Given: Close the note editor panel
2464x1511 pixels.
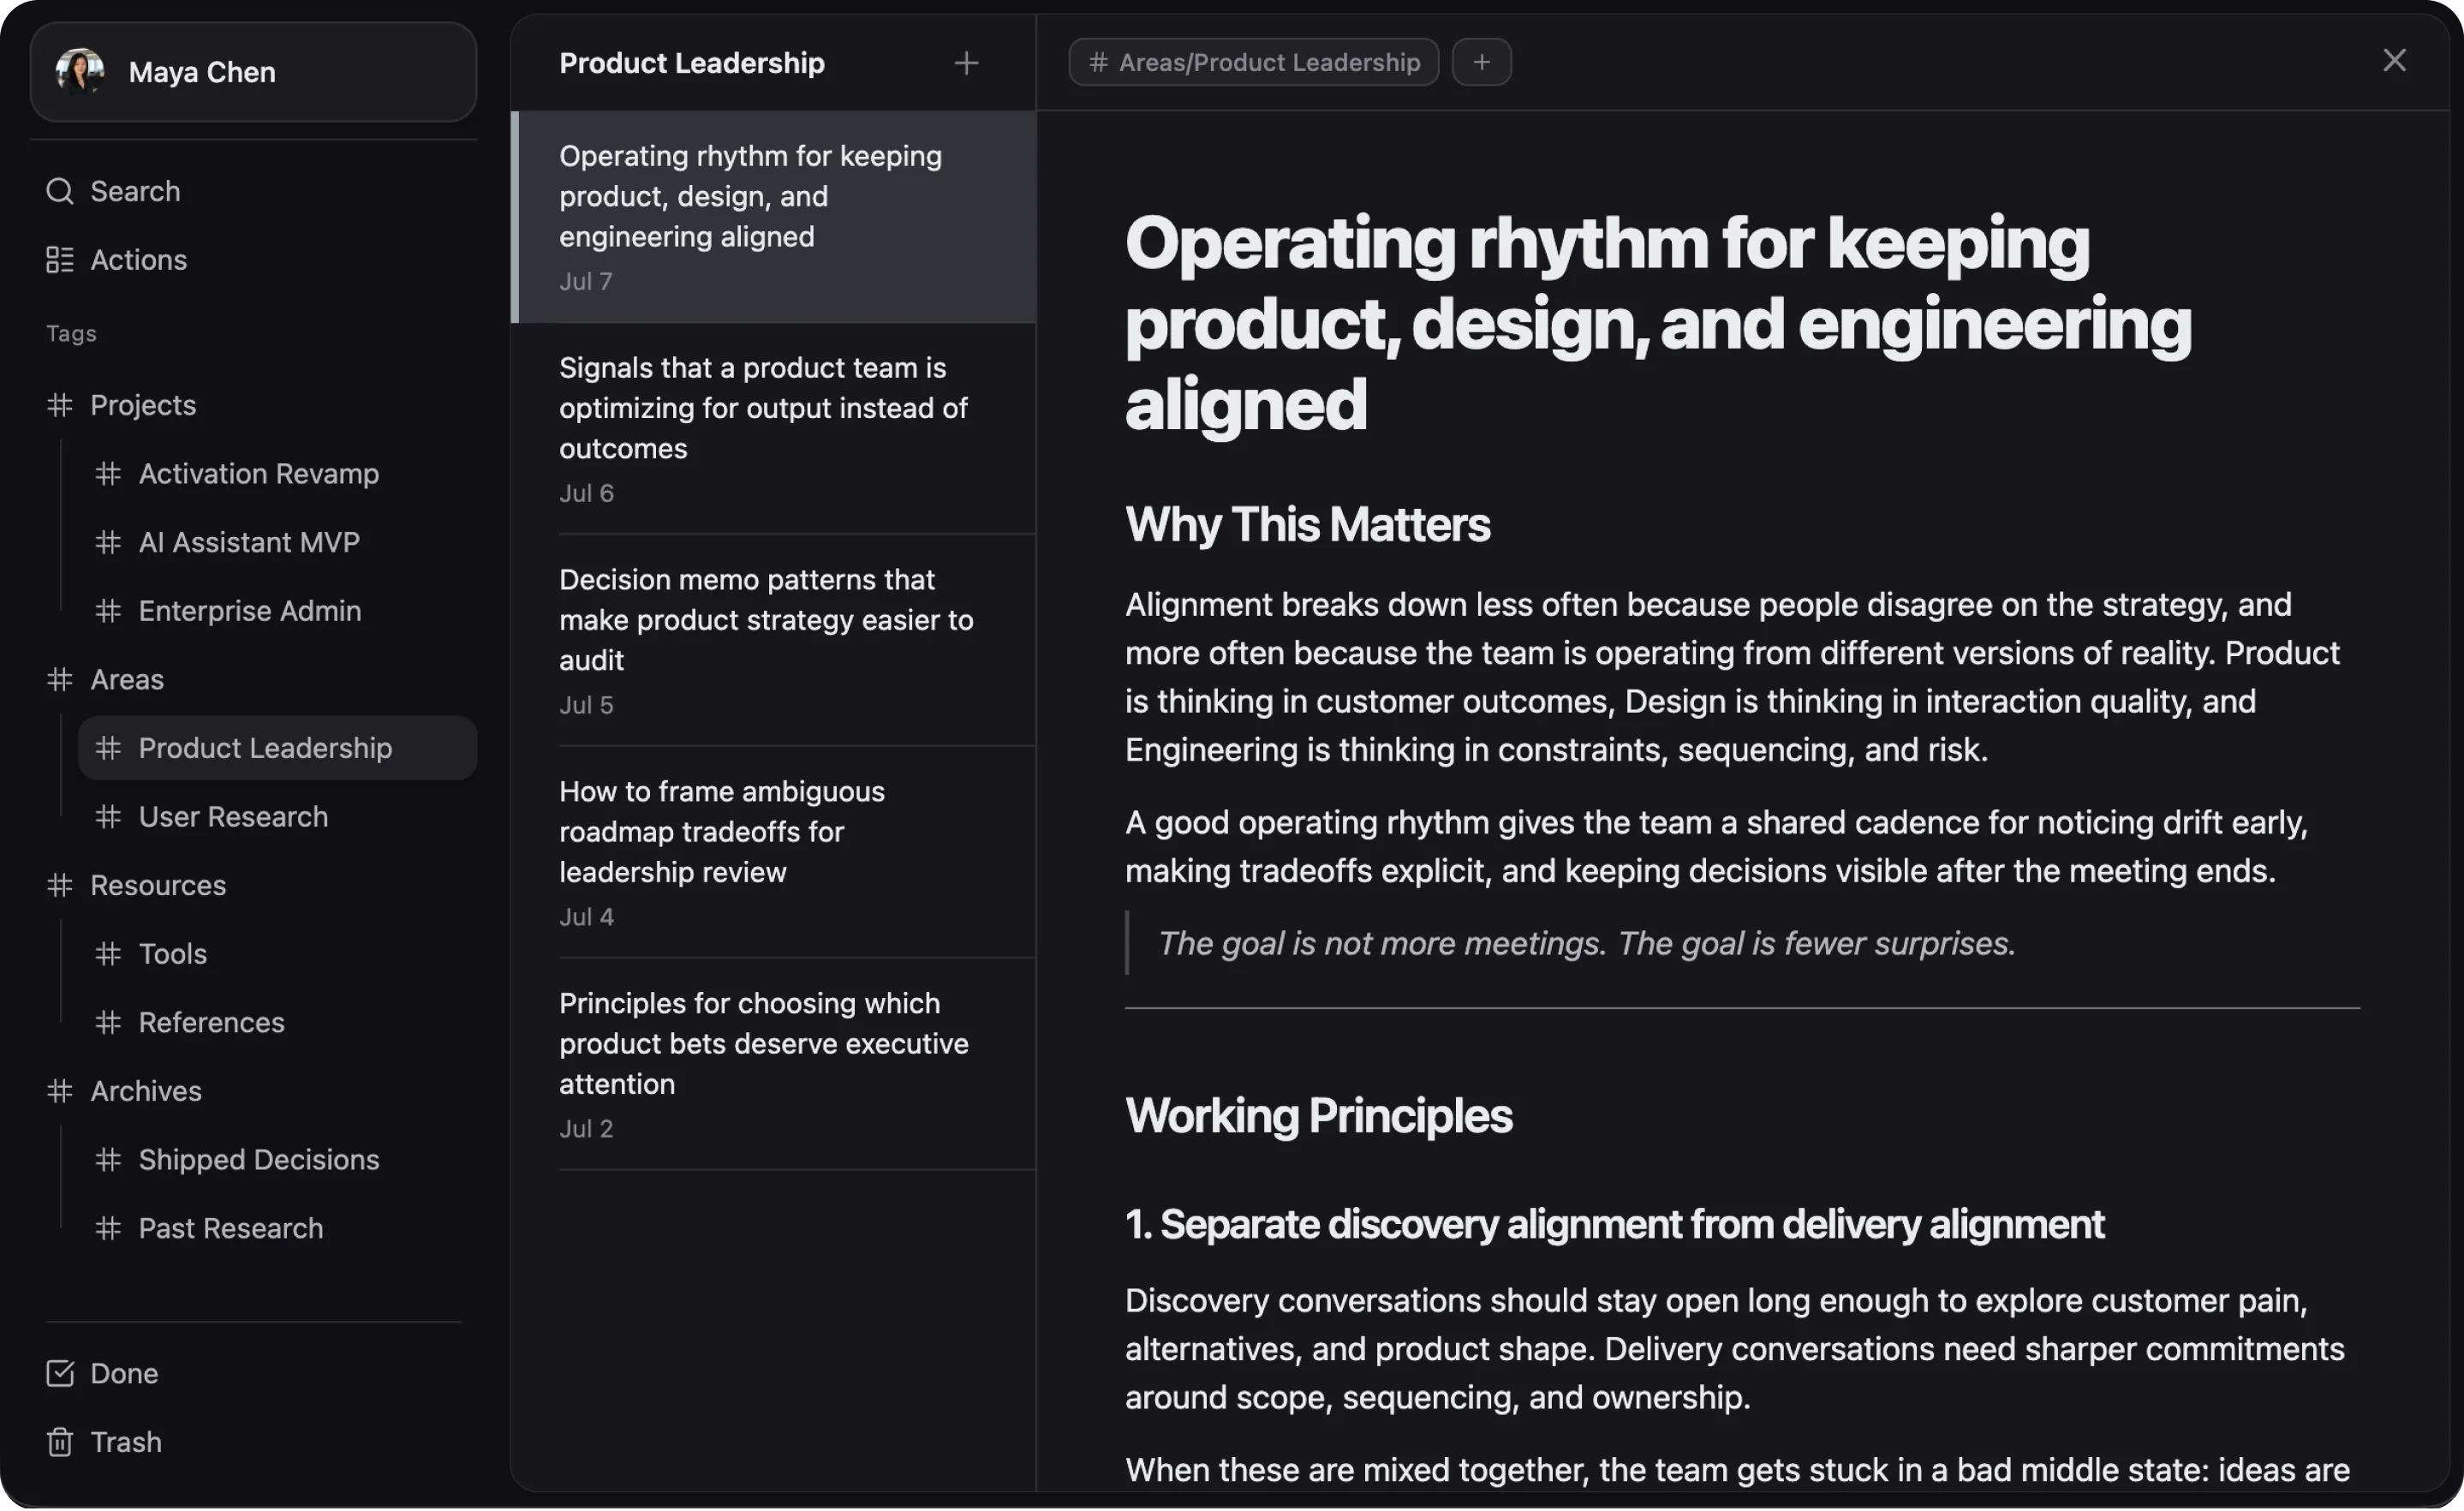Looking at the screenshot, I should pos(2395,60).
